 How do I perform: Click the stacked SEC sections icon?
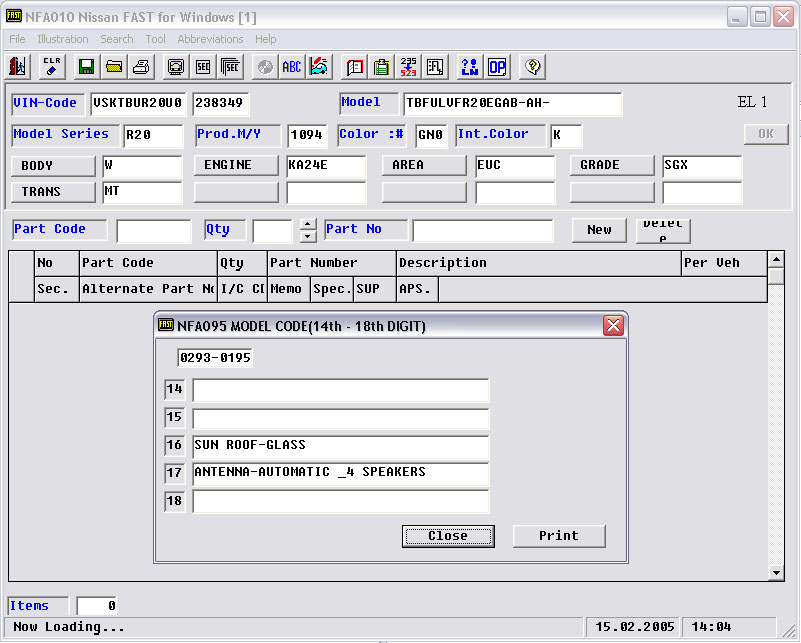[230, 67]
